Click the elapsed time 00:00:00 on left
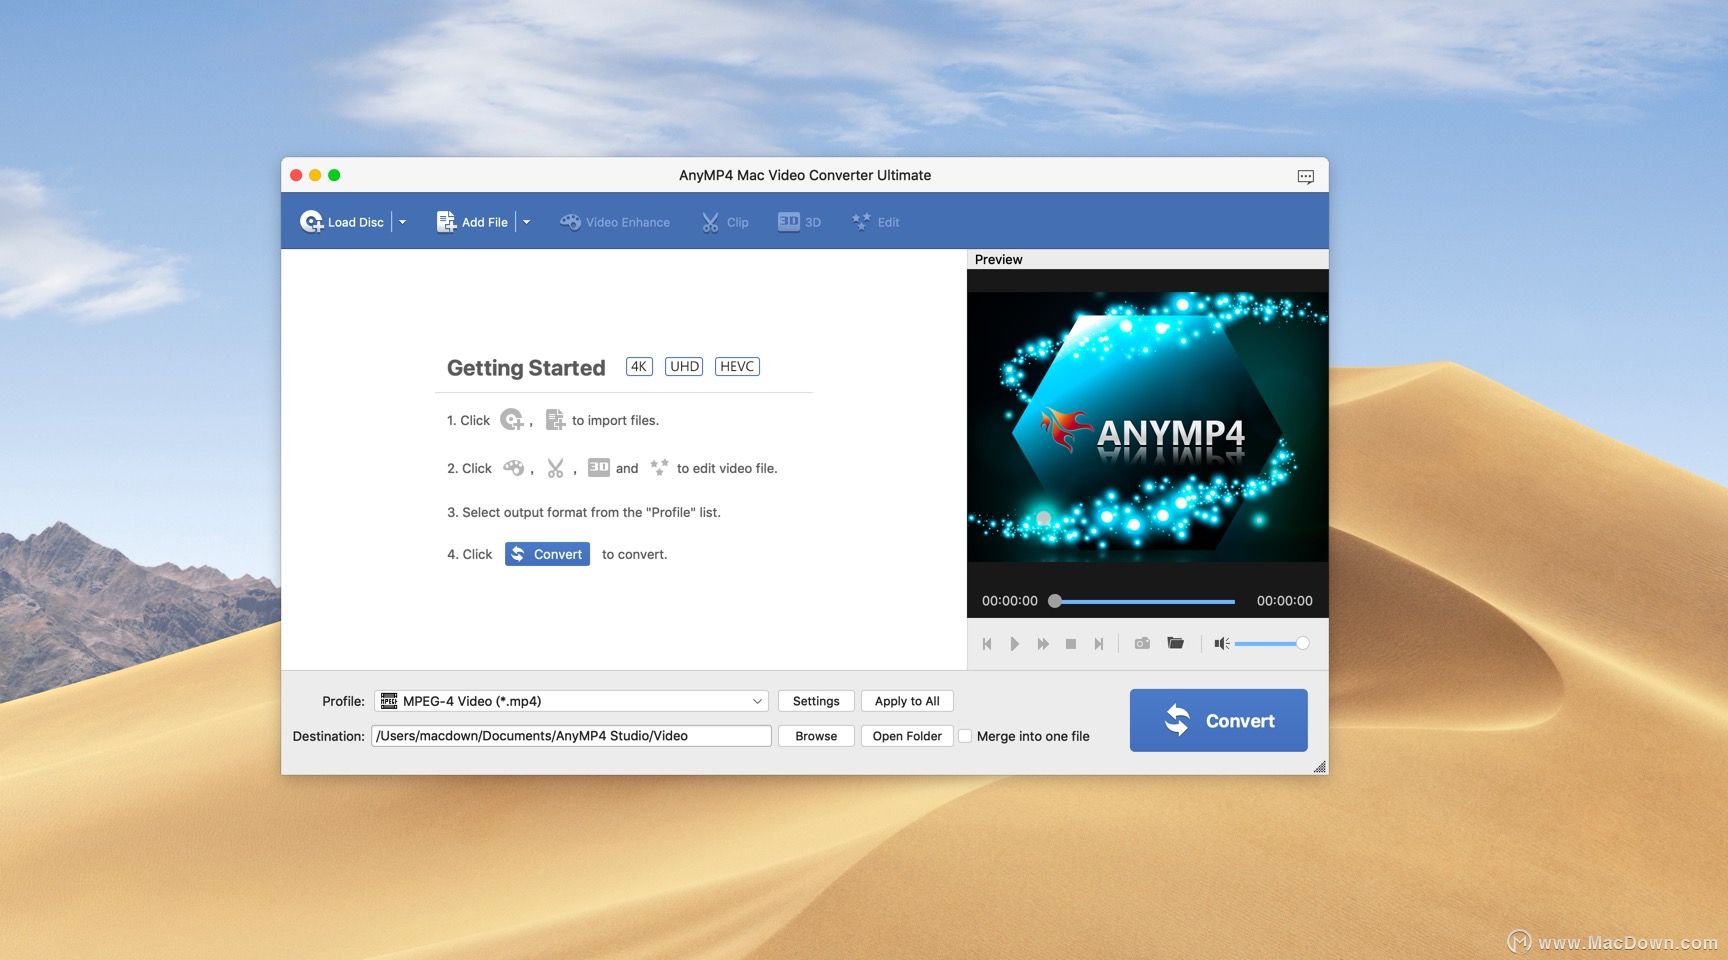Screen dimensions: 1728x960 1010,601
